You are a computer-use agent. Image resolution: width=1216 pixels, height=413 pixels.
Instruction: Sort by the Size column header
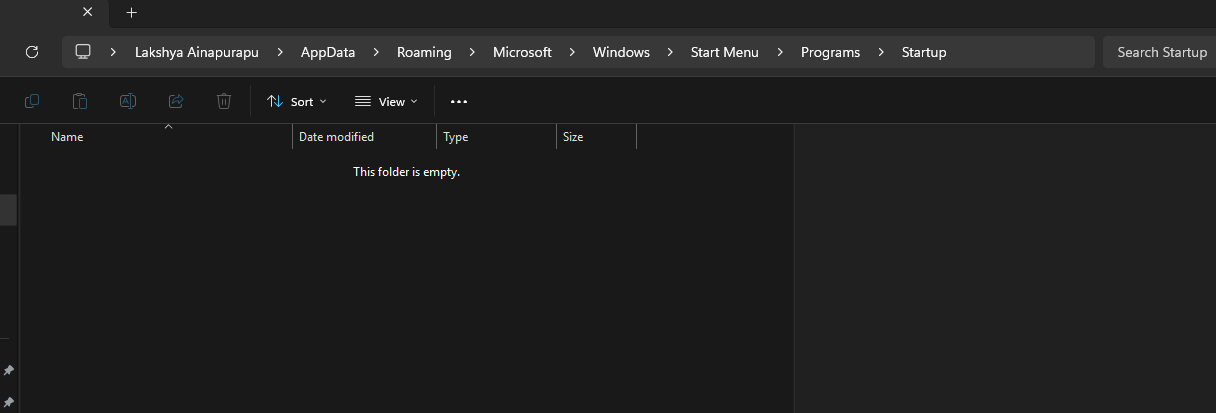597,137
